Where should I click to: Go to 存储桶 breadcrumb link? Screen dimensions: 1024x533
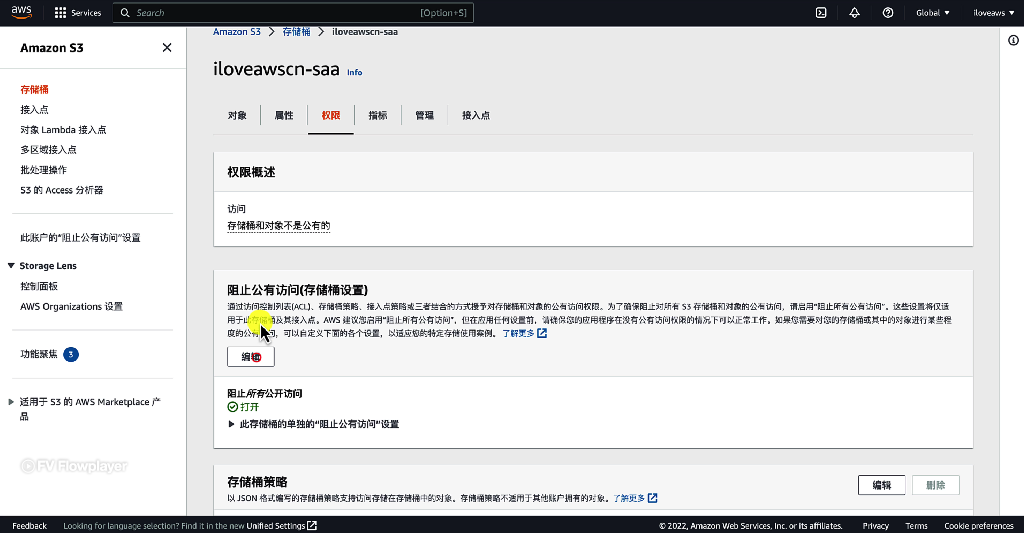296,31
